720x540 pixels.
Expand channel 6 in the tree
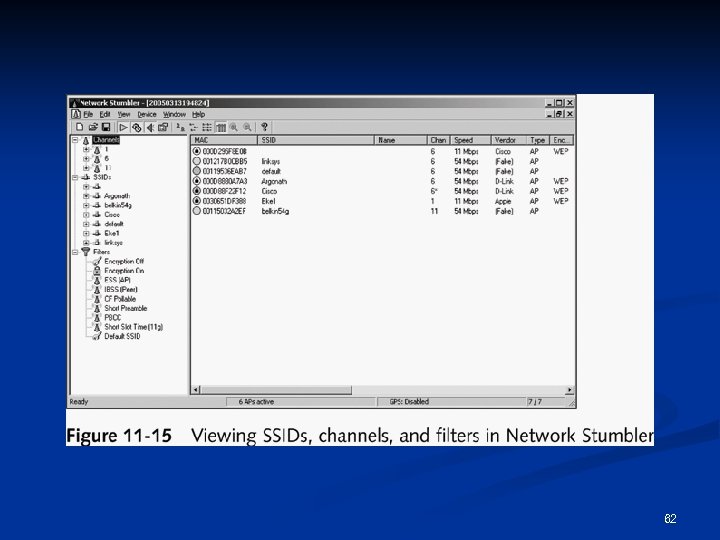point(86,159)
